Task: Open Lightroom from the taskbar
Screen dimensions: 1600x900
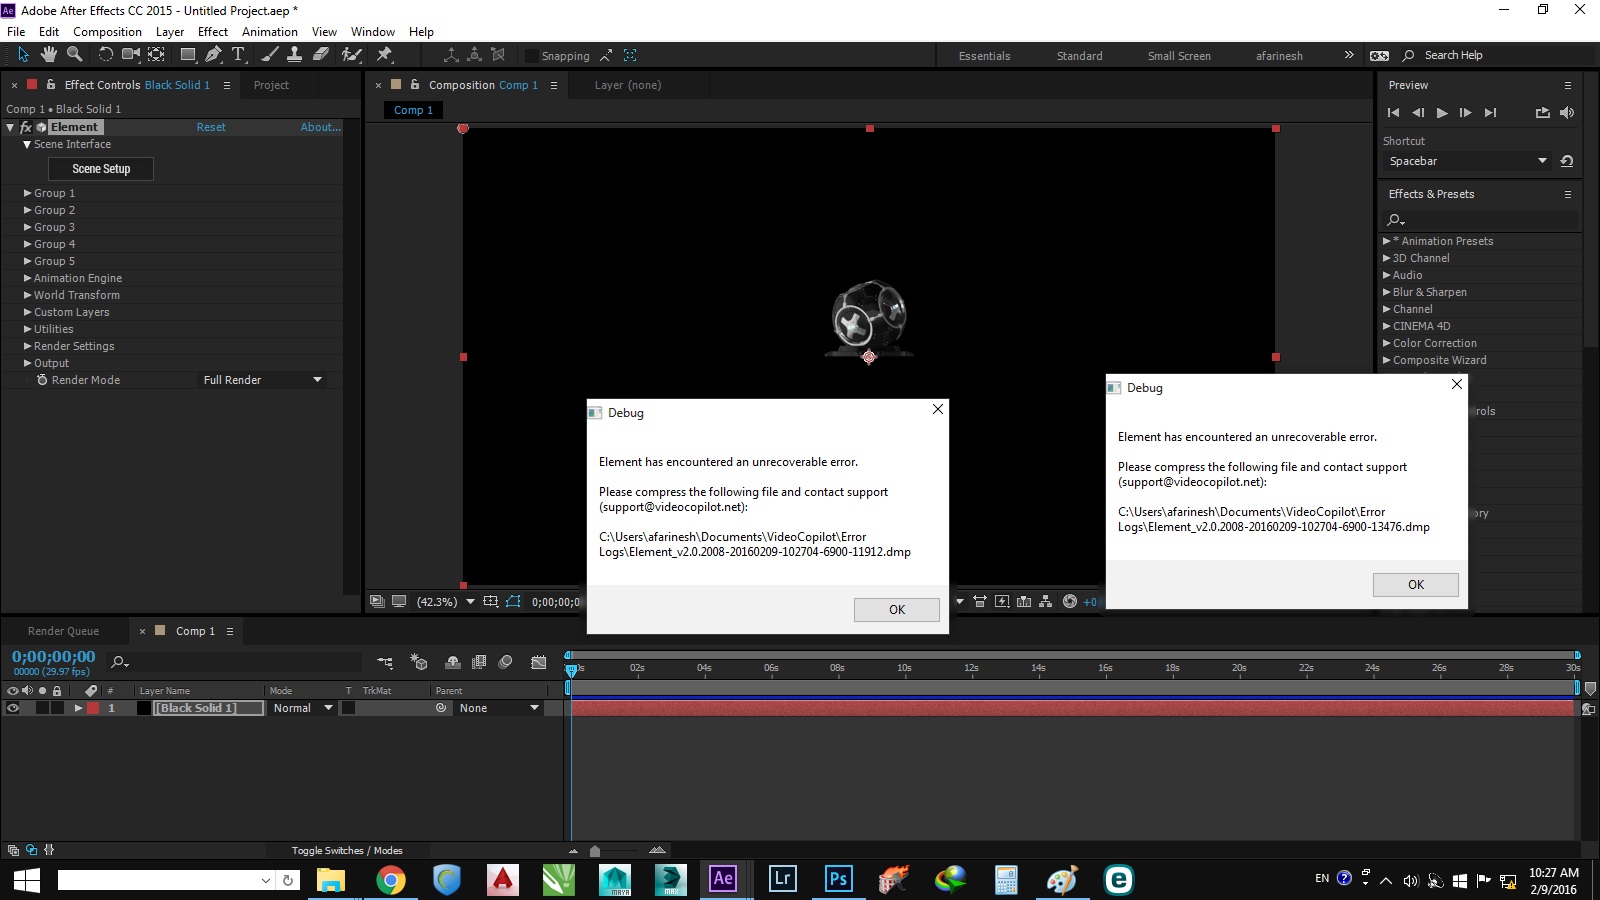Action: (x=782, y=879)
